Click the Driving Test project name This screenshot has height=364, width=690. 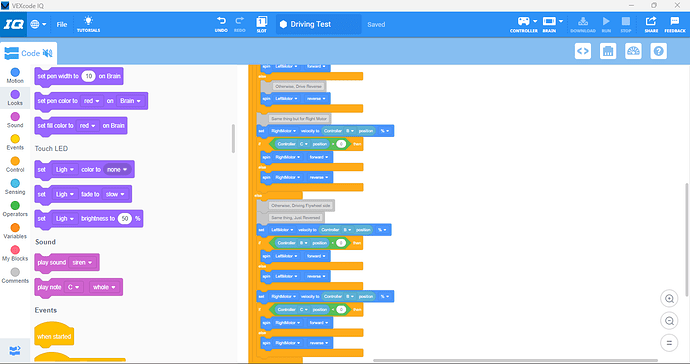(310, 24)
